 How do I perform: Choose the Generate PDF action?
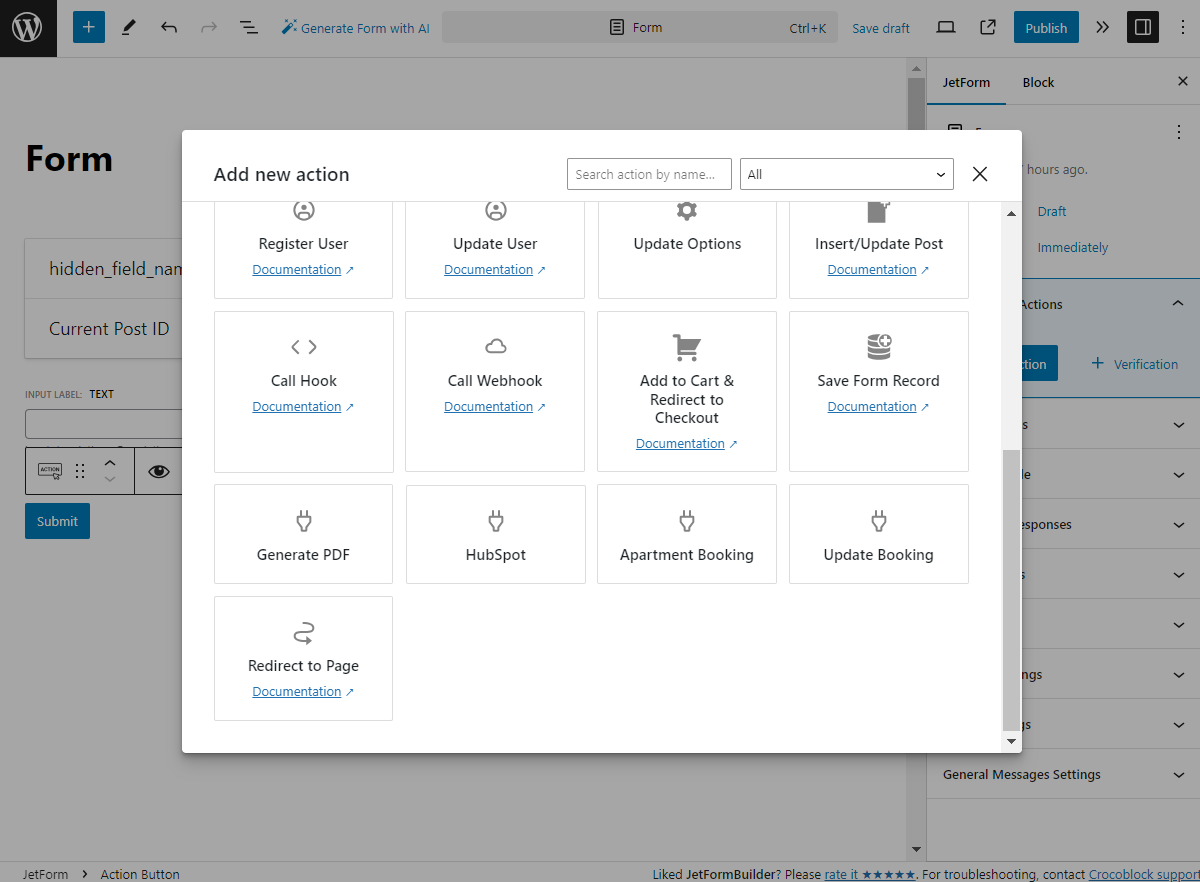[x=303, y=533]
